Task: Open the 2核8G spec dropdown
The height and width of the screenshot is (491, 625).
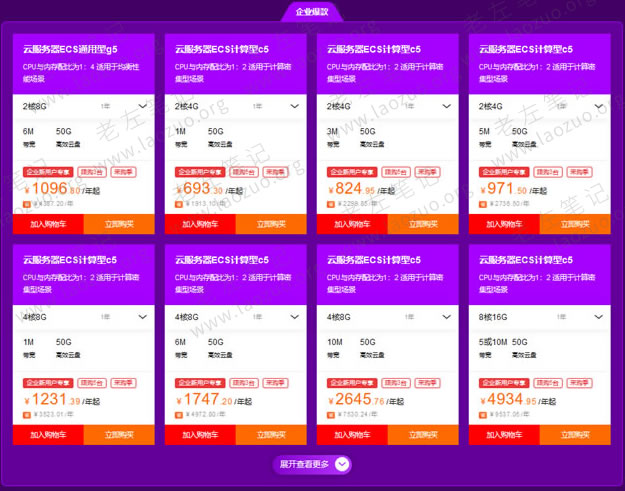Action: click(x=85, y=106)
